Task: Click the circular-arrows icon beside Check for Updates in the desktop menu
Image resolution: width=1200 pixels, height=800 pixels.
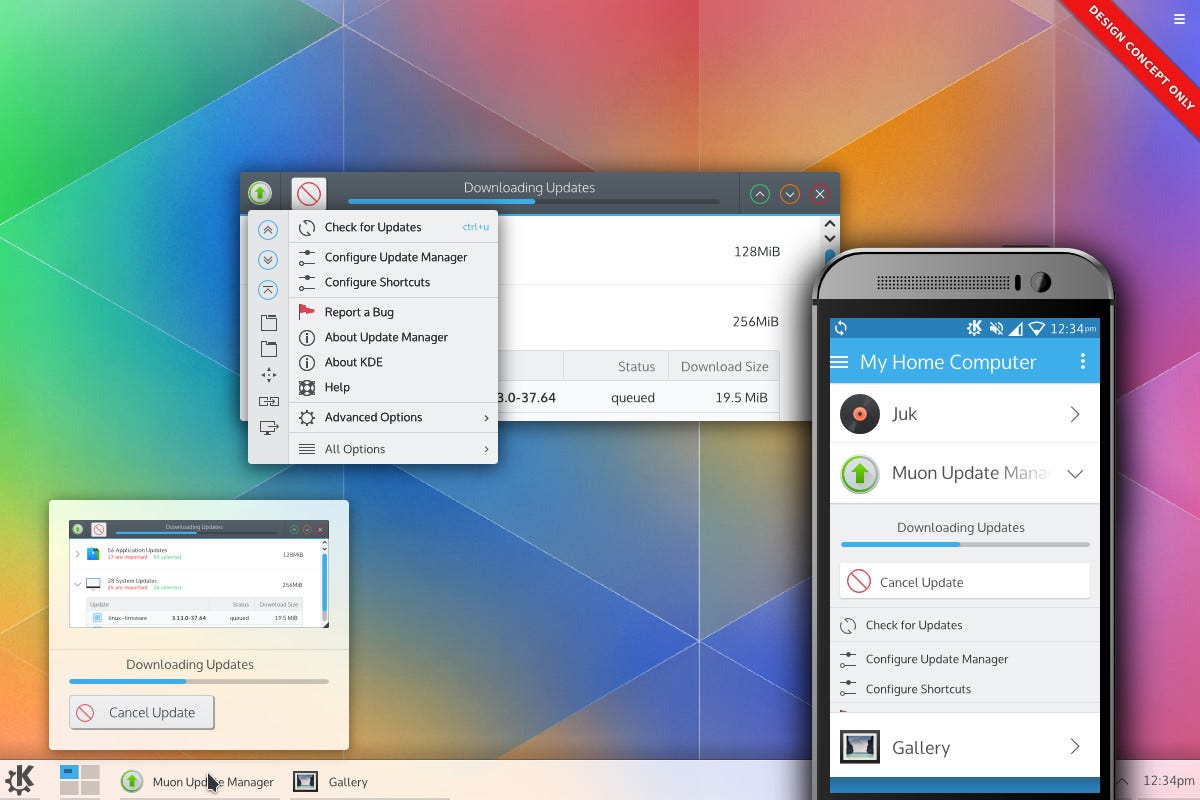Action: [307, 227]
